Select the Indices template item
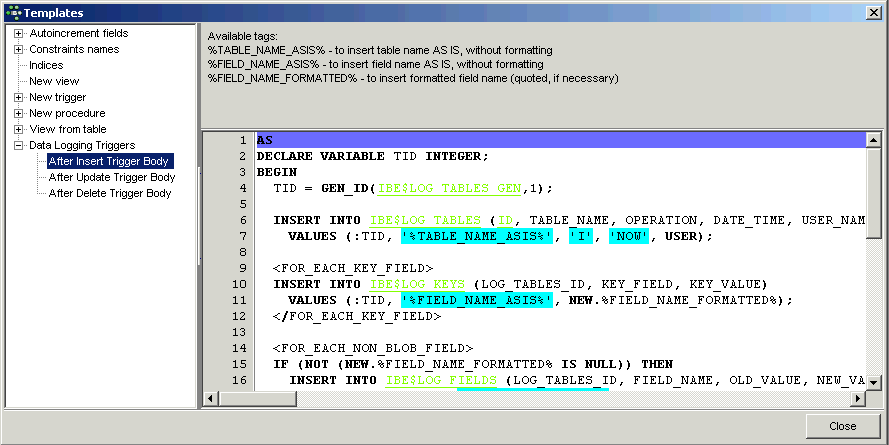Image resolution: width=889 pixels, height=445 pixels. click(46, 65)
